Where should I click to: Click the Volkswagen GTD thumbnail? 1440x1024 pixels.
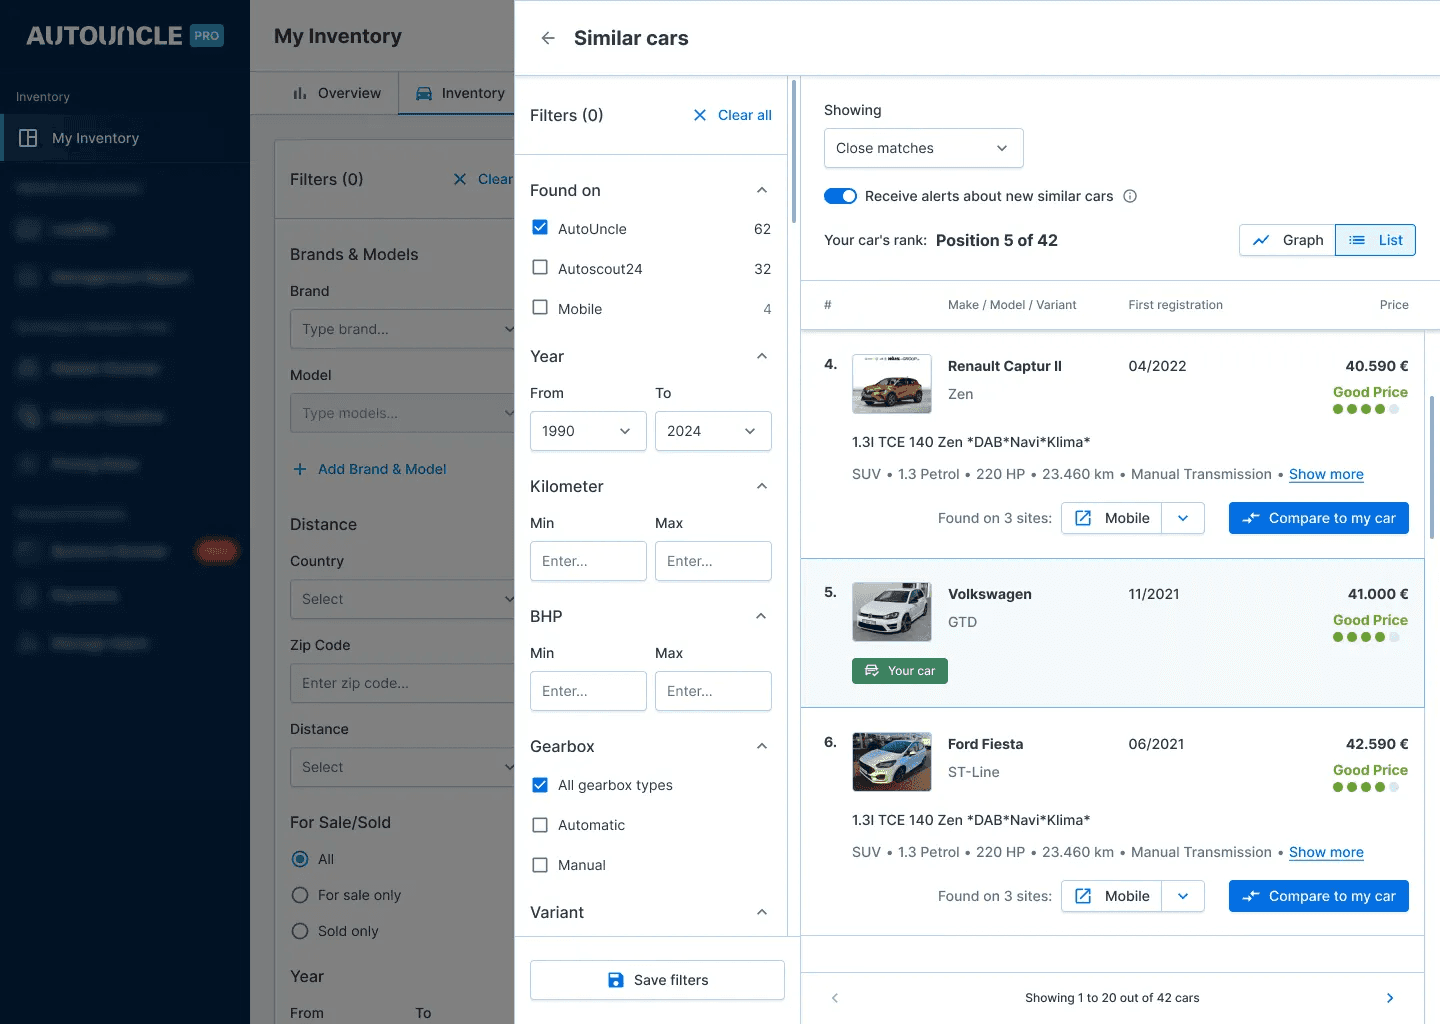click(x=892, y=612)
